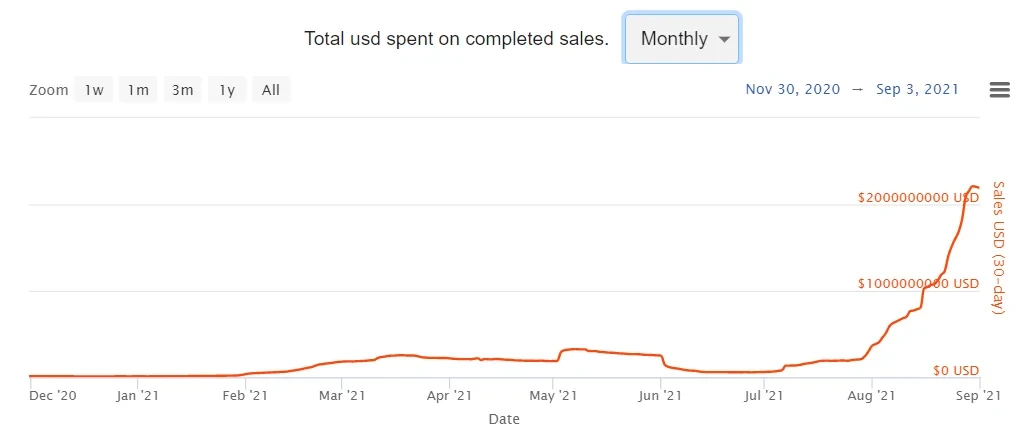Screen dimensions: 1031x431
Task: Select the 1w zoom range
Action: click(94, 90)
